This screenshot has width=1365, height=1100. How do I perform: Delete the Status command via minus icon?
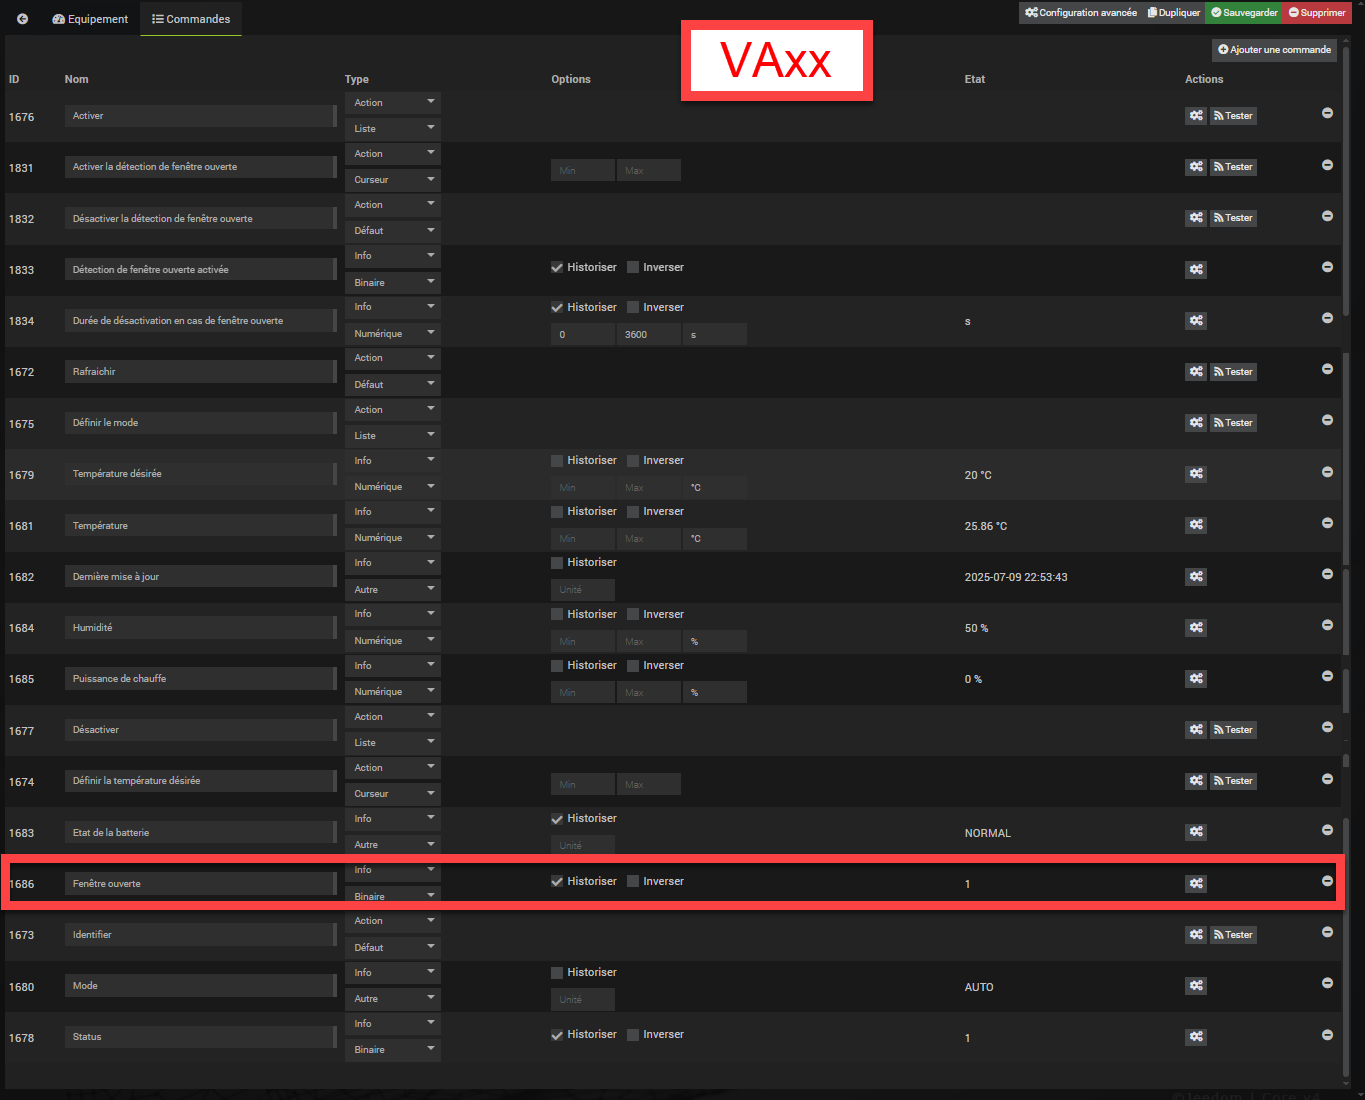1327,1035
